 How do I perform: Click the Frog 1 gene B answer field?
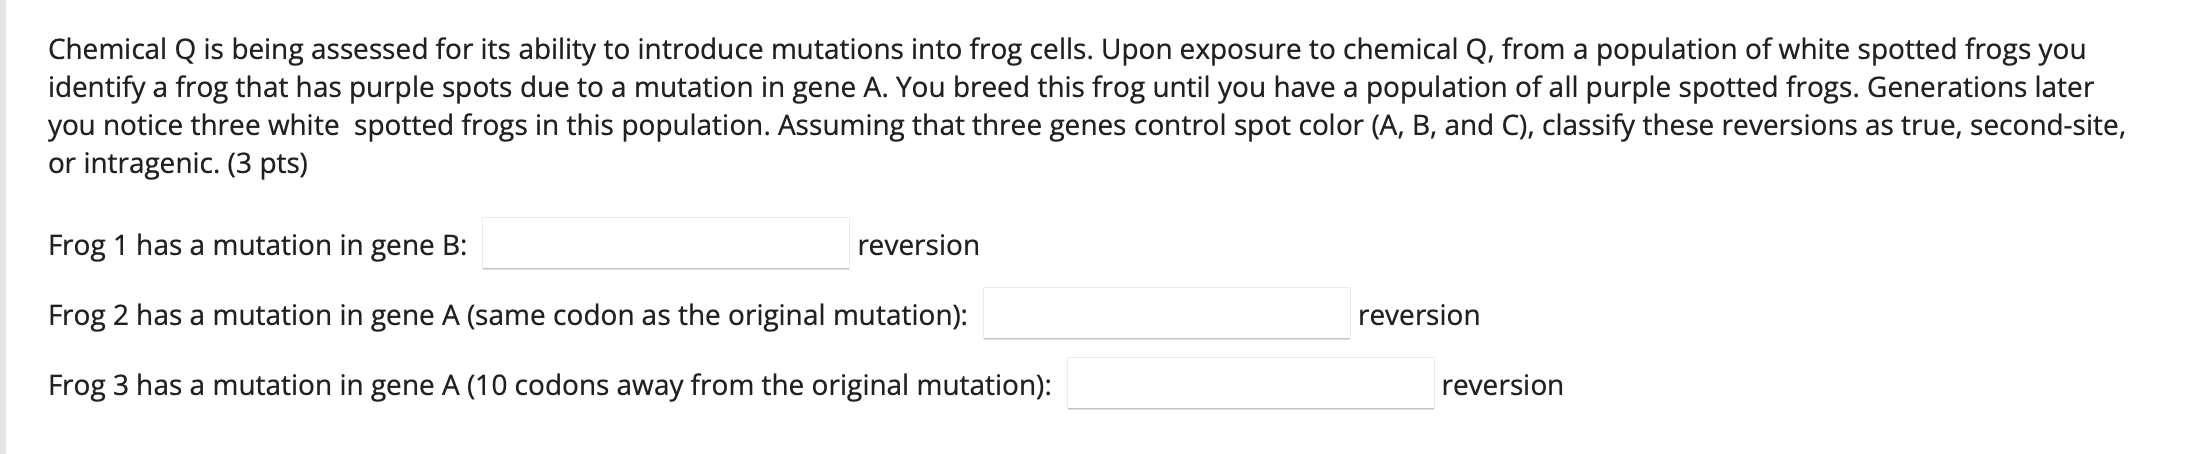[x=665, y=244]
